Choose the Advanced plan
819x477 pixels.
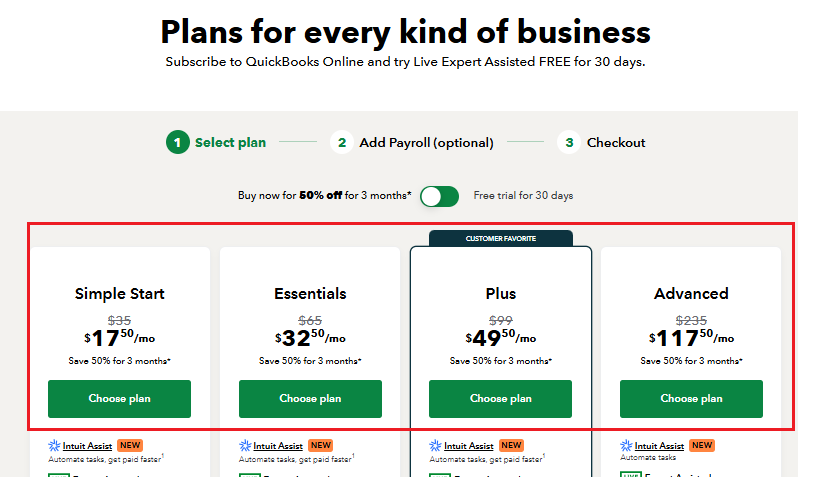coord(691,399)
